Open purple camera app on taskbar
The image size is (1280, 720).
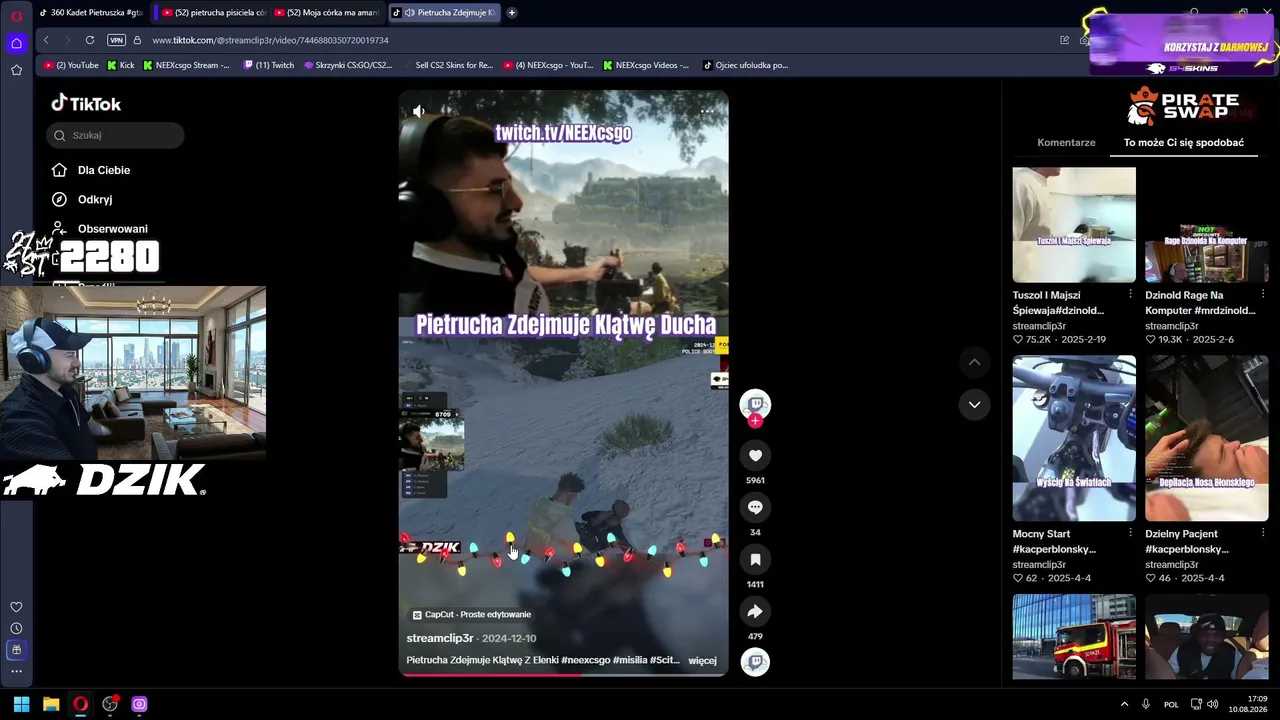pos(139,704)
